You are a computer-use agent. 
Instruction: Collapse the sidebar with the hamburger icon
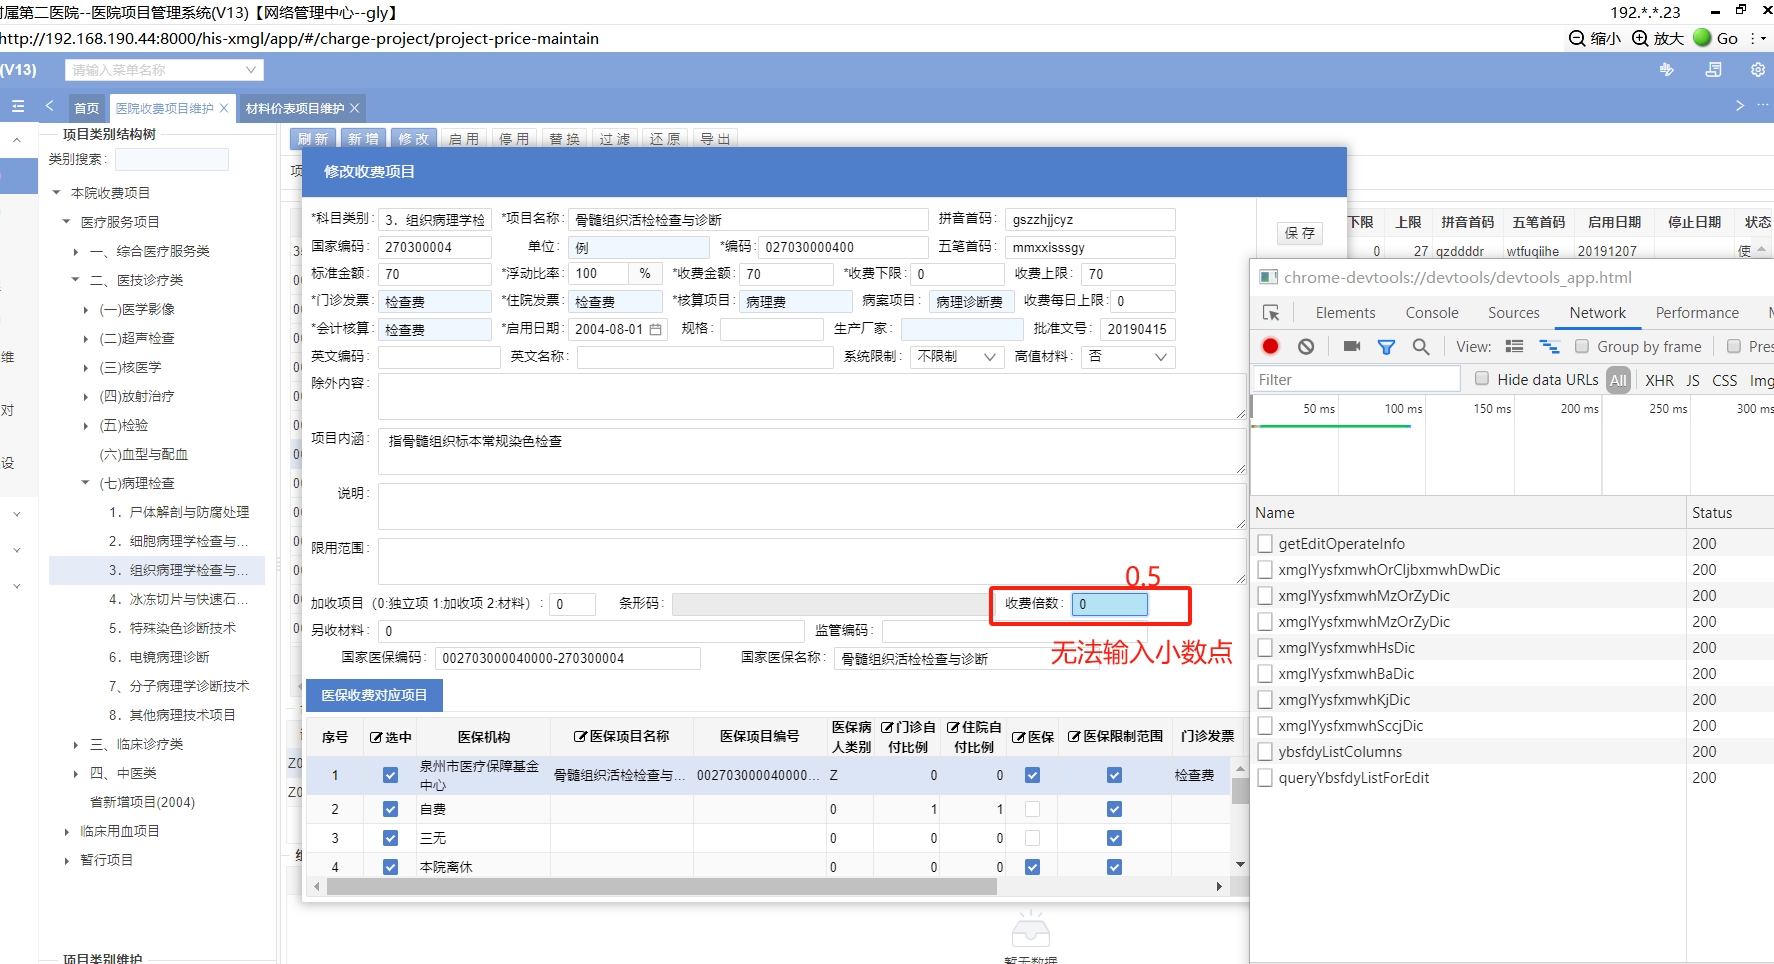(18, 106)
